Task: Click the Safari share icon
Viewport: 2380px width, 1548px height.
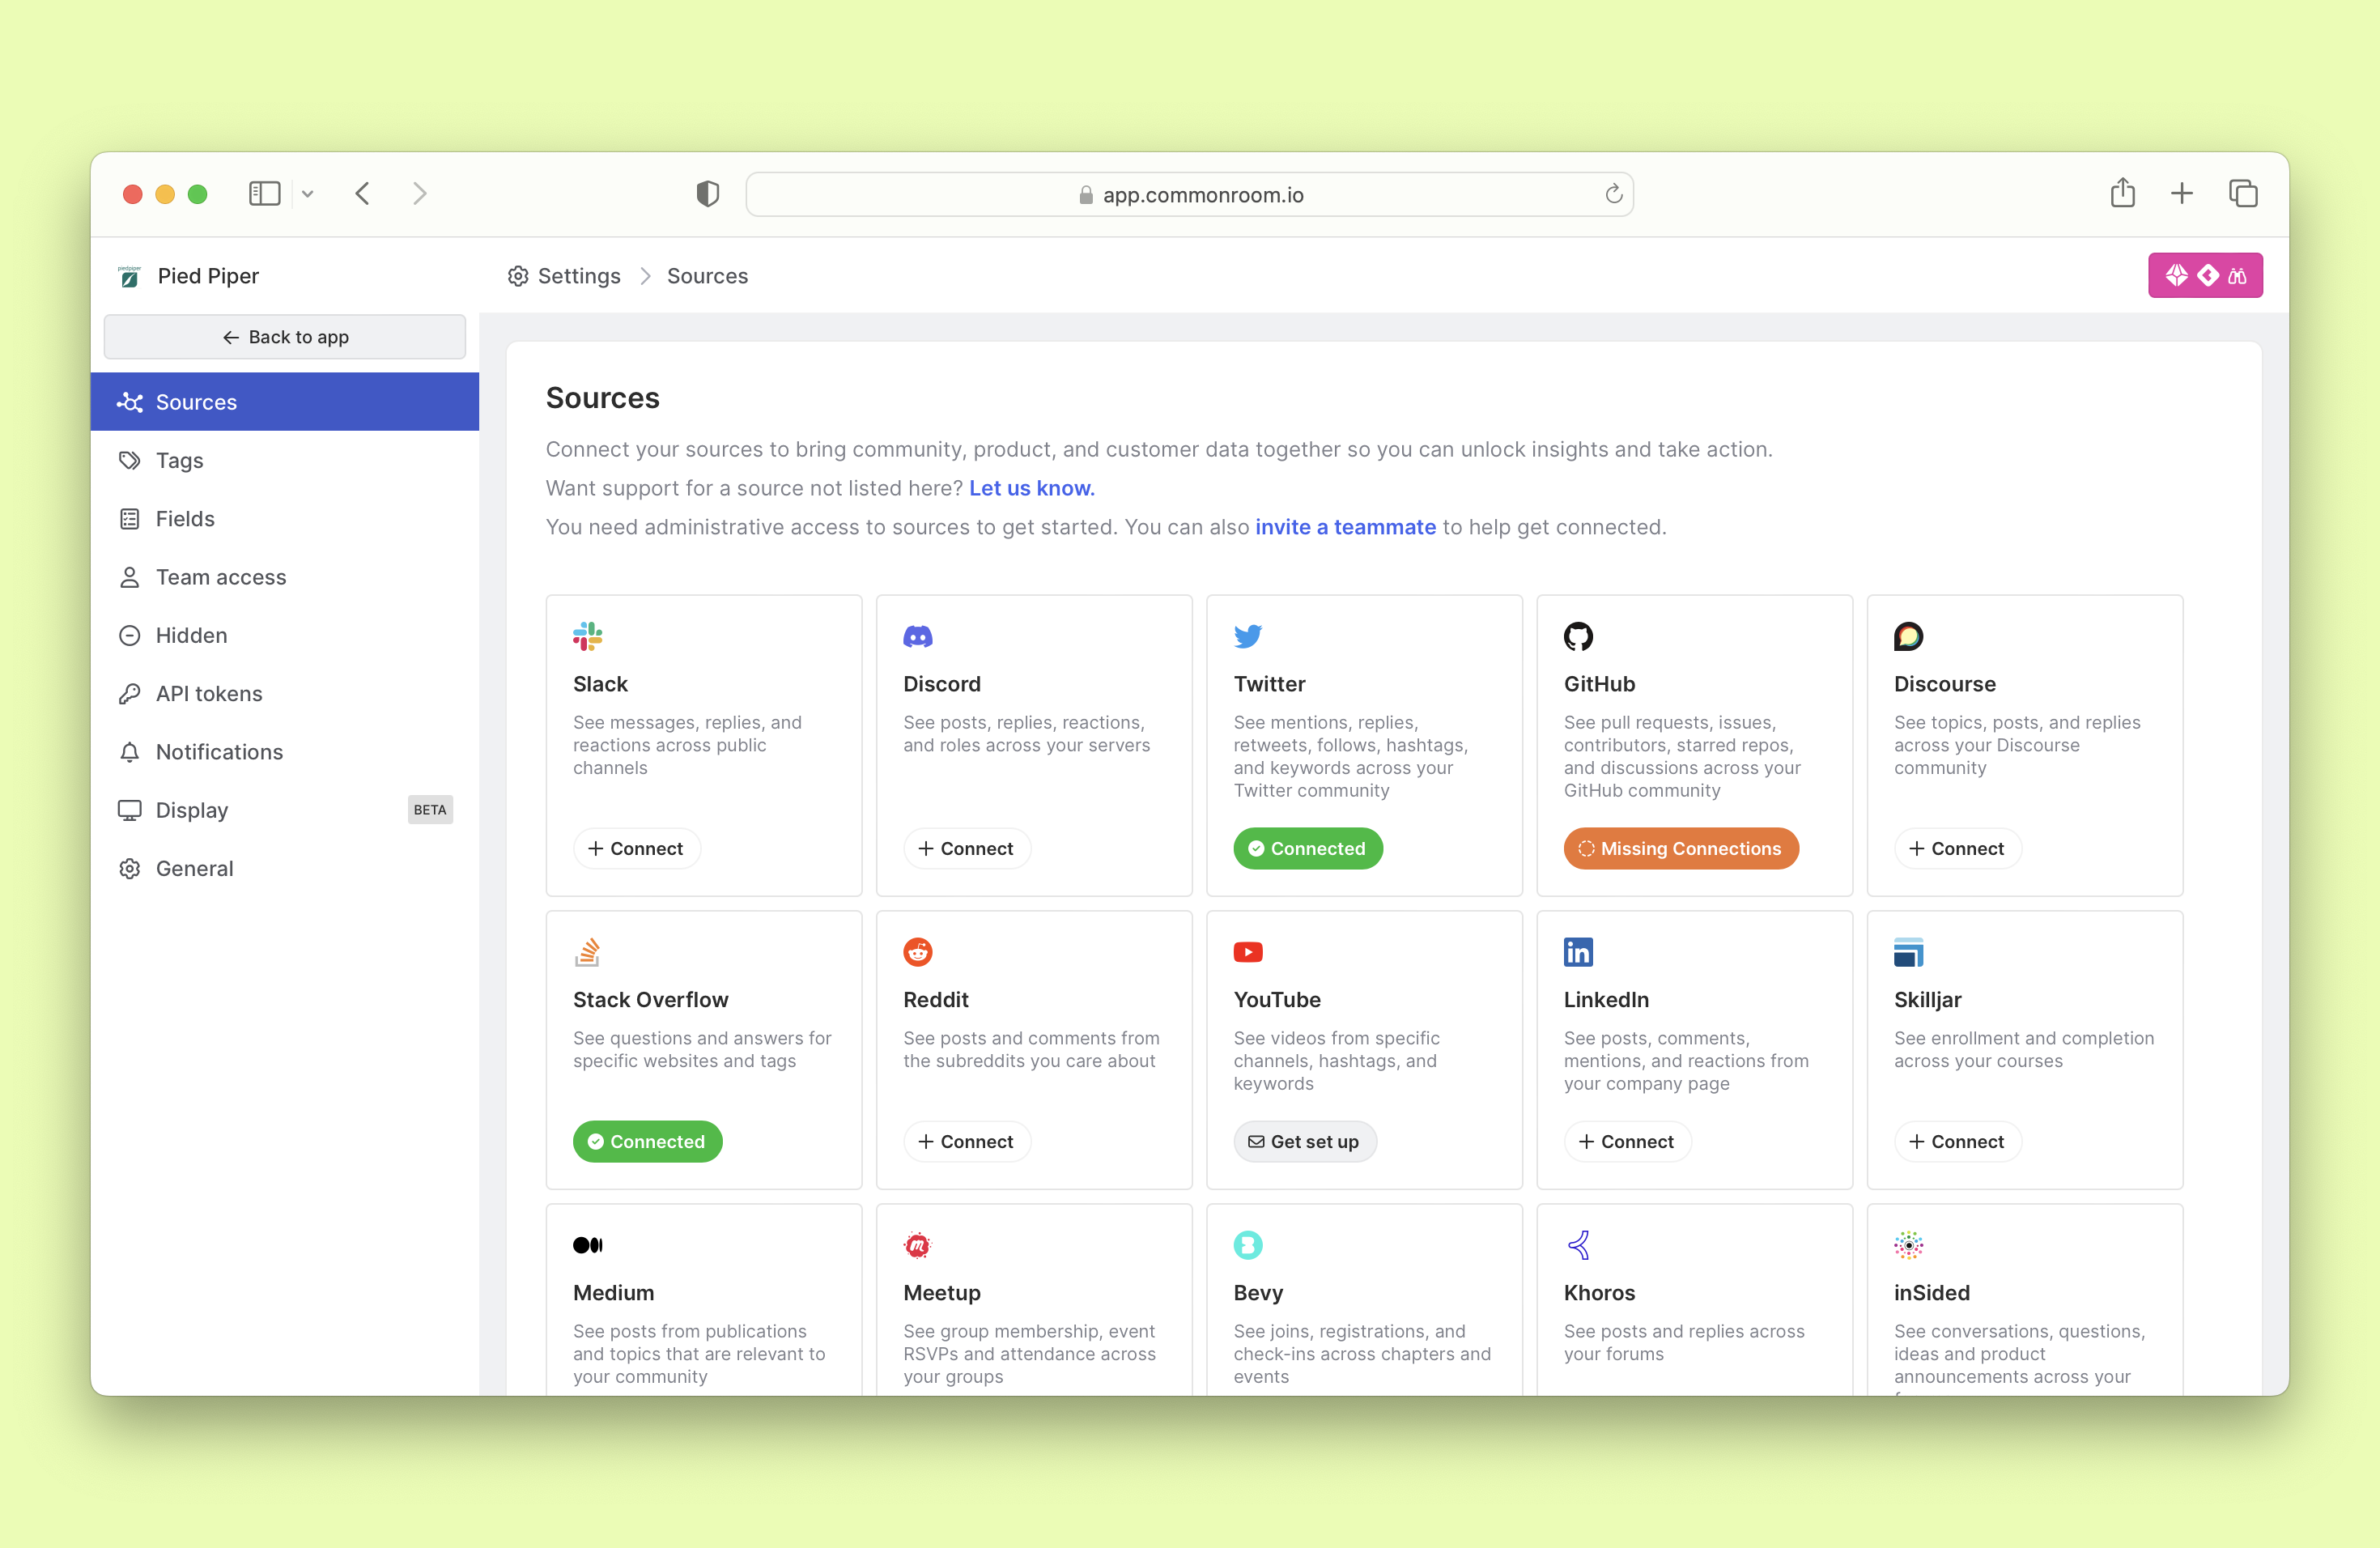Action: 2122,194
